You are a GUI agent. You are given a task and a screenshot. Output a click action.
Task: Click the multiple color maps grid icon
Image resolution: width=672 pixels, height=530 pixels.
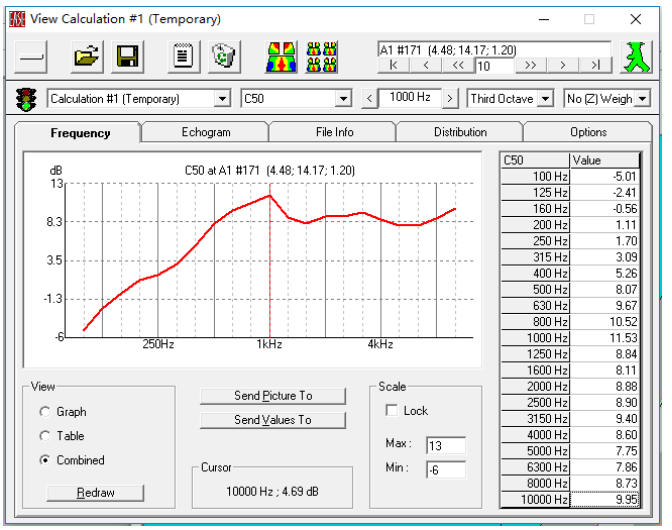(x=321, y=57)
